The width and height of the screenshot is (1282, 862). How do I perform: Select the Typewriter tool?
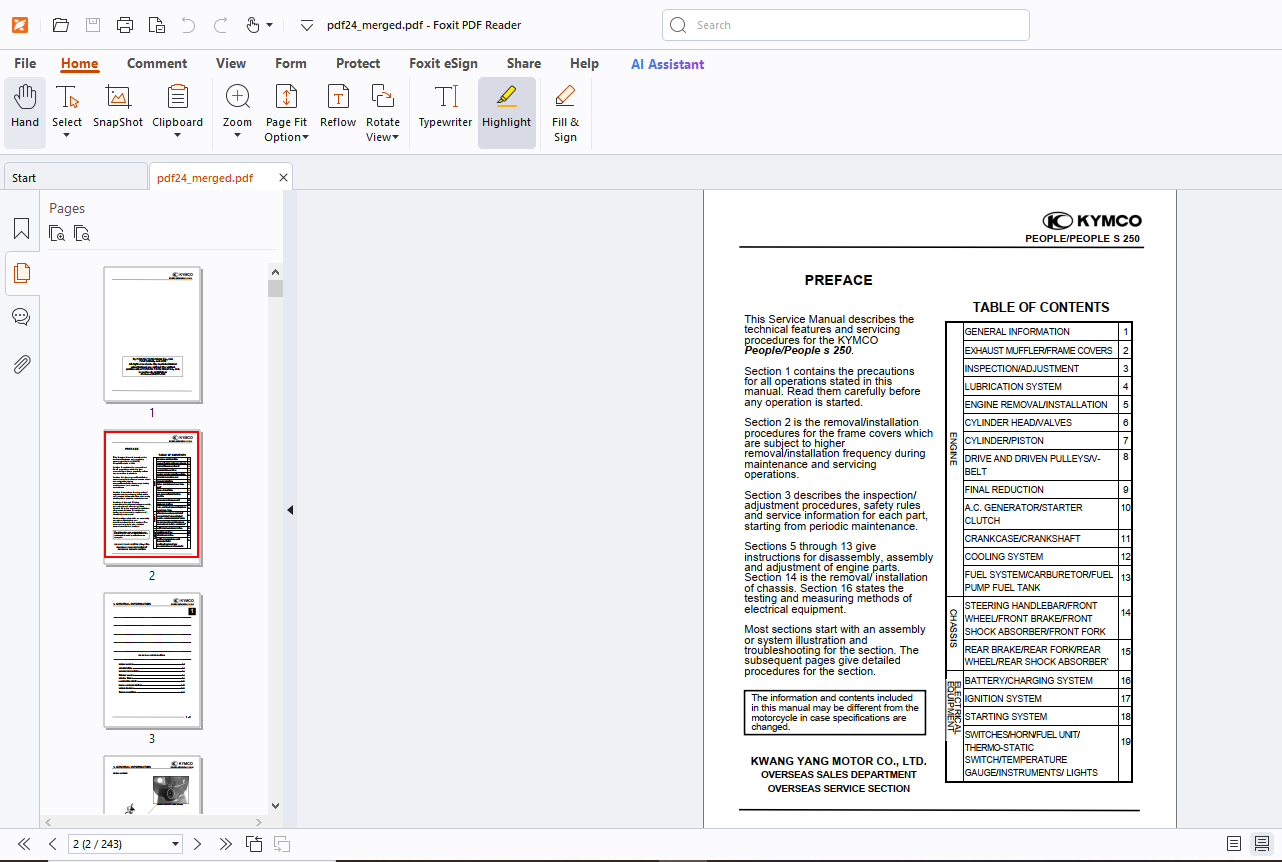pos(445,107)
